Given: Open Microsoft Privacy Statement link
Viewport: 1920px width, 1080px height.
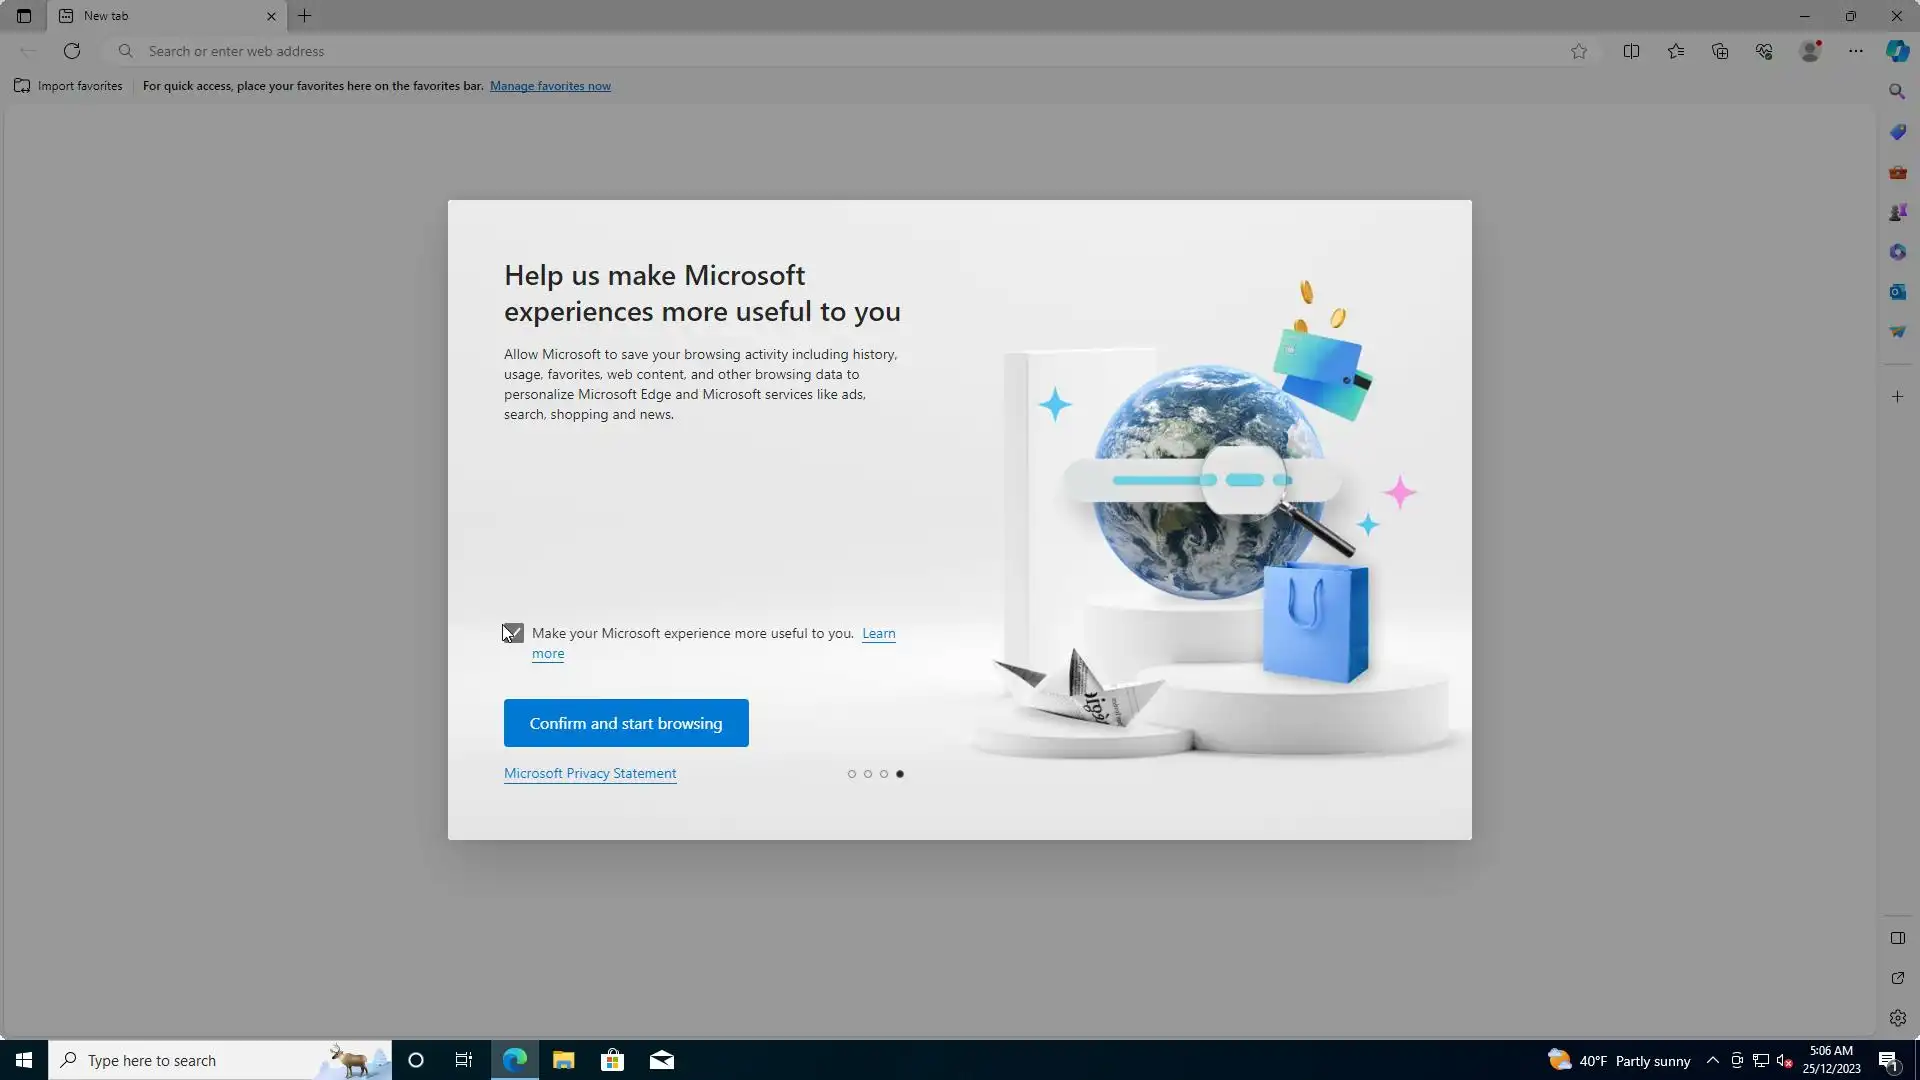Looking at the screenshot, I should [x=590, y=774].
